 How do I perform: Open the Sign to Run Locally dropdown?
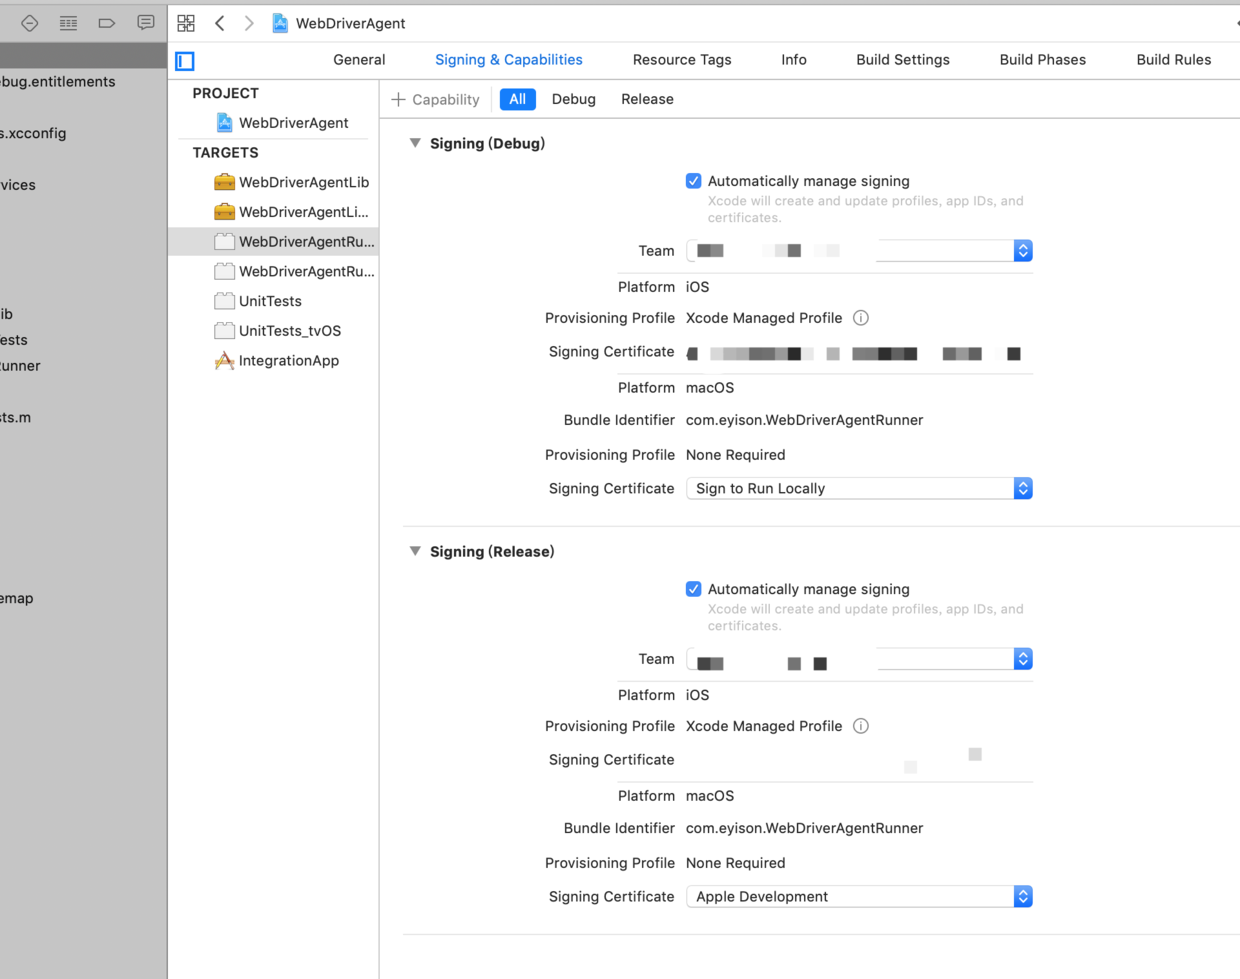pyautogui.click(x=859, y=488)
